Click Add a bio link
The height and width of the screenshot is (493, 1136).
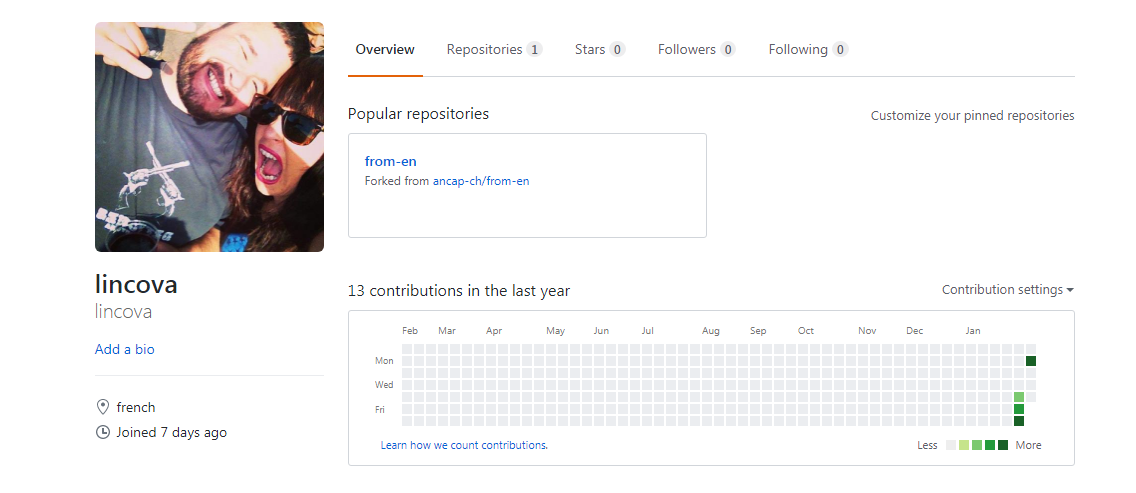[125, 349]
